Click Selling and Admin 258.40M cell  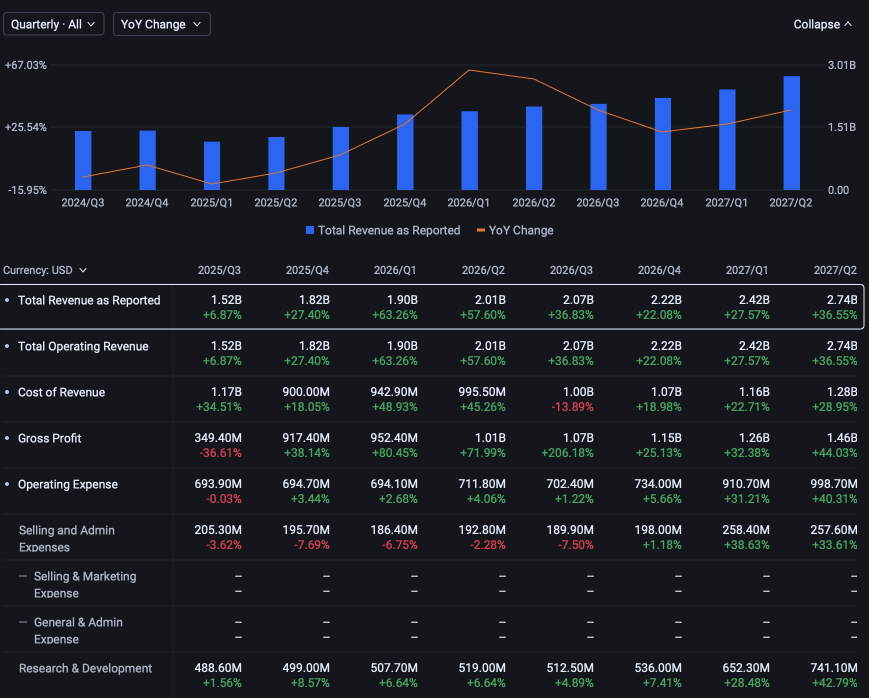pyautogui.click(x=746, y=530)
